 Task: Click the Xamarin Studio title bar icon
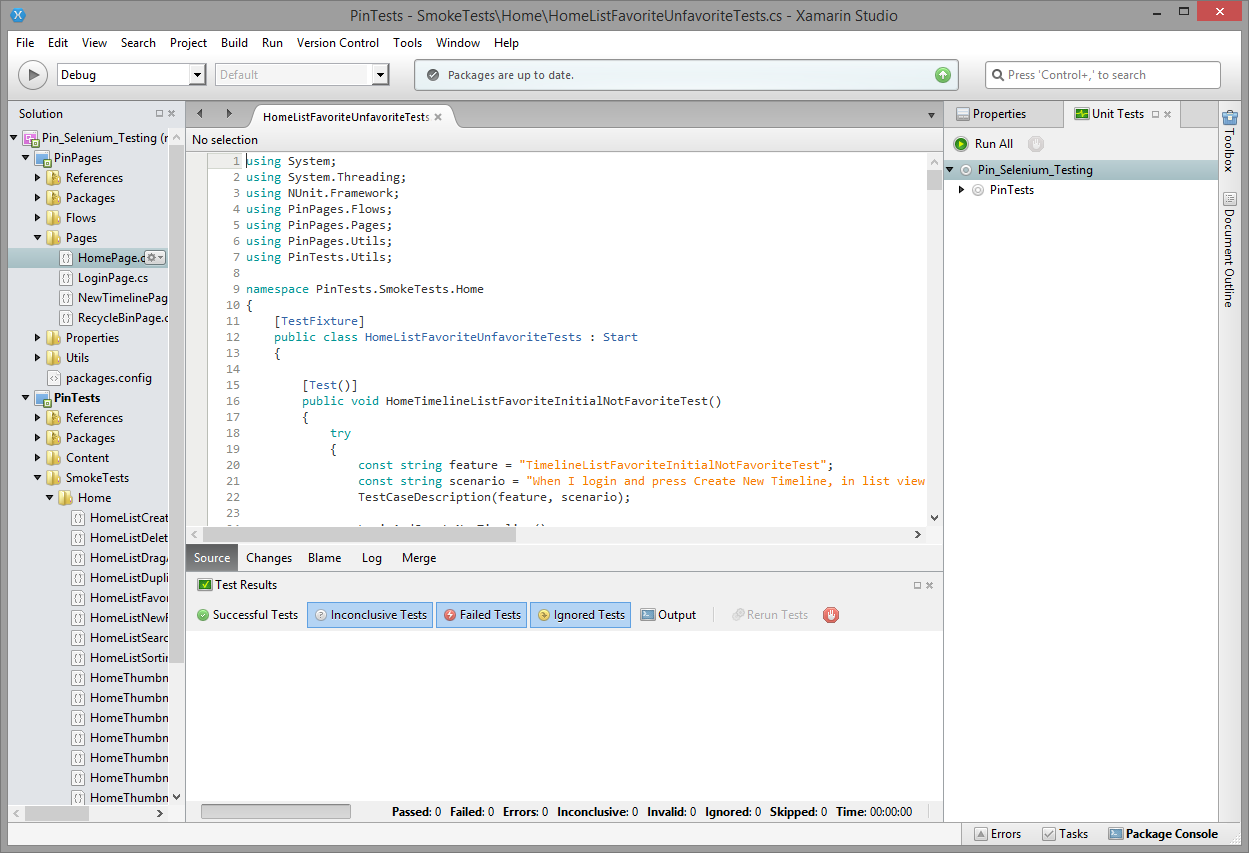point(17,15)
